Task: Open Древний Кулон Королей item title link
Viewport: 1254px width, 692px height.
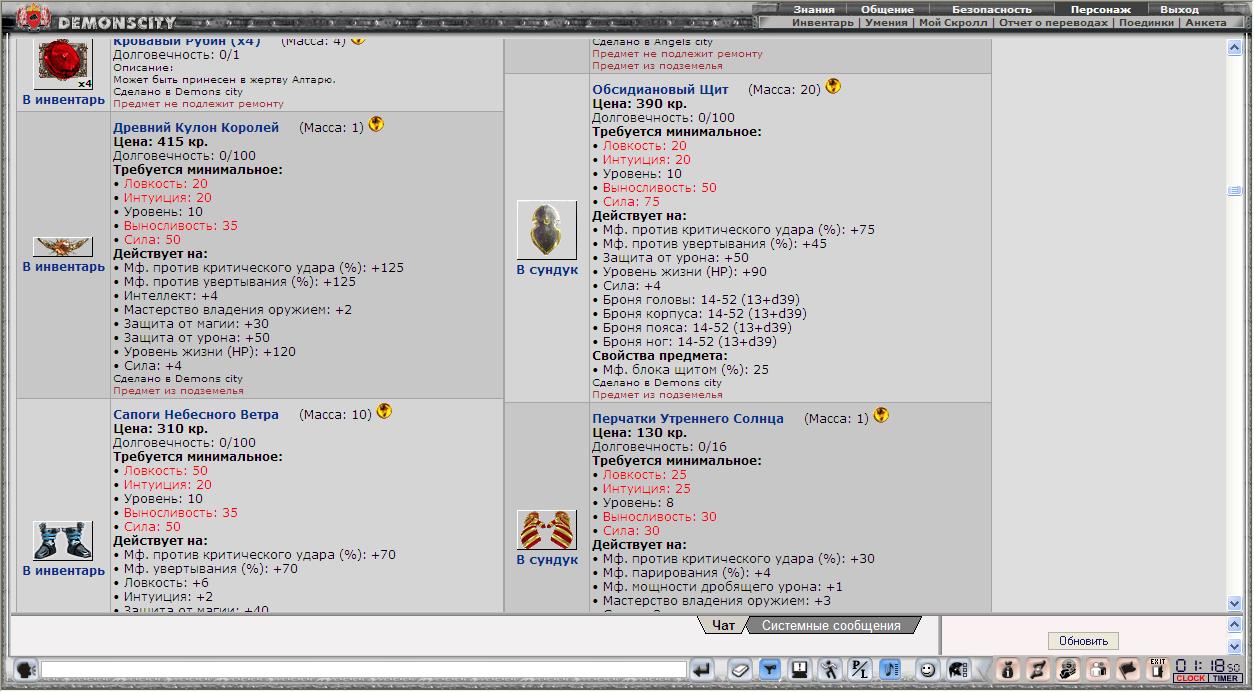Action: (x=196, y=128)
